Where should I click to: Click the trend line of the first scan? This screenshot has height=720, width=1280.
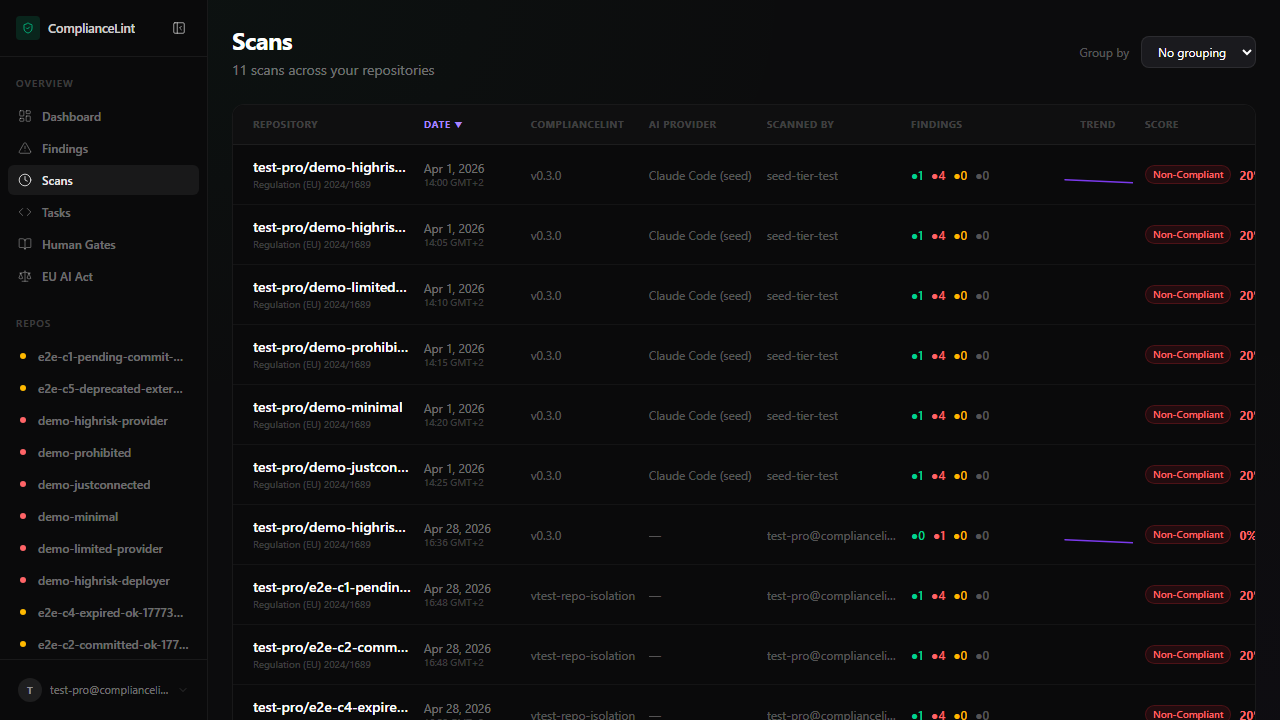(1098, 181)
